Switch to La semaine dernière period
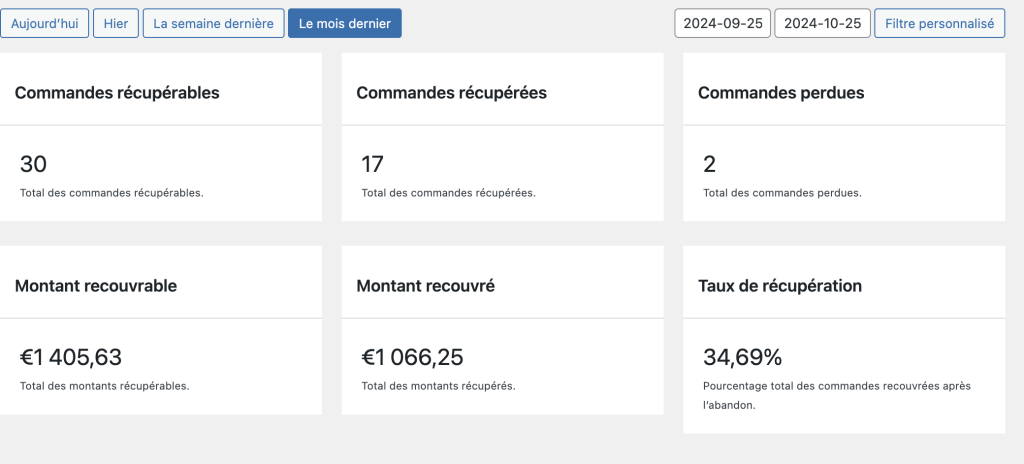The width and height of the screenshot is (1024, 464). pos(213,23)
